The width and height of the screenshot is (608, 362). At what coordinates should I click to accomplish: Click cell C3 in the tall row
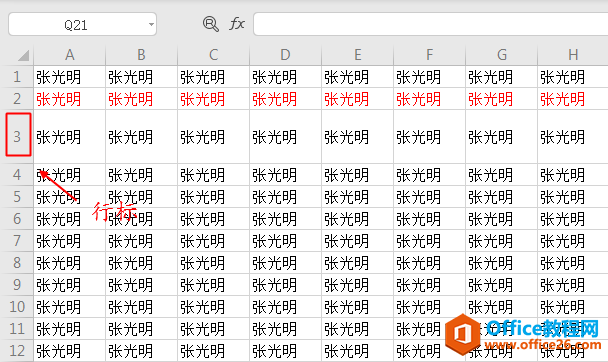pos(214,136)
